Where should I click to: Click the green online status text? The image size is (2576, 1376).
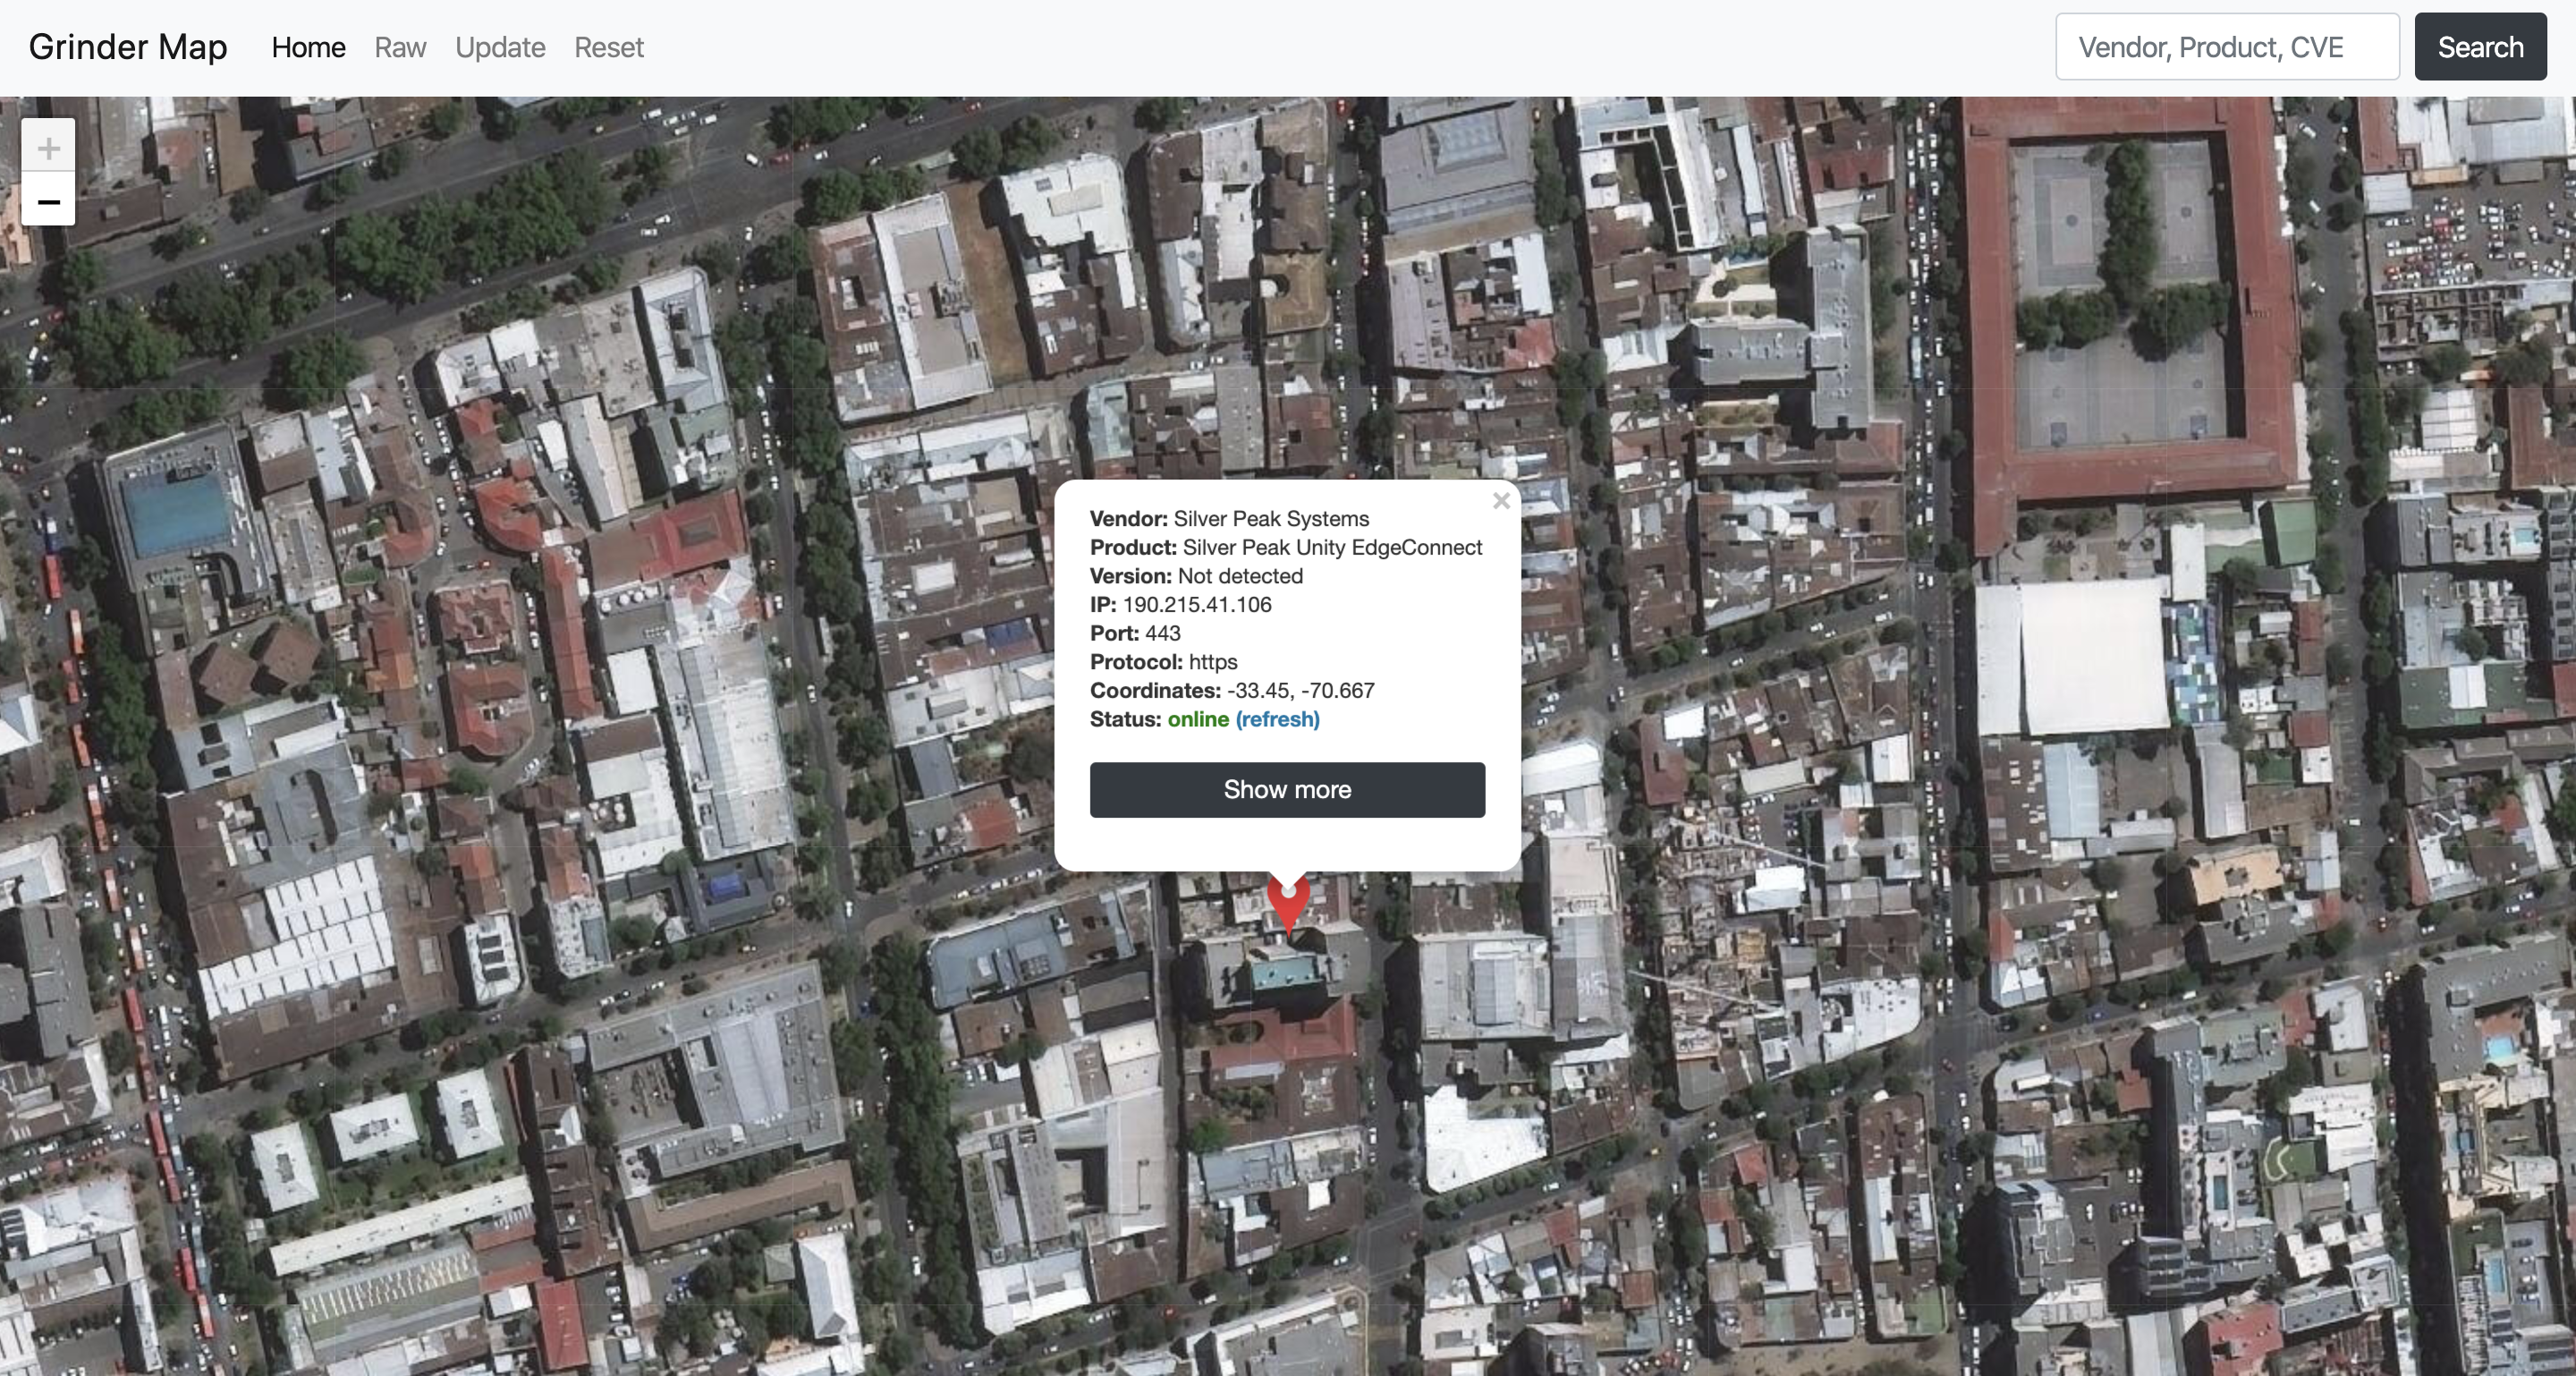[1197, 719]
